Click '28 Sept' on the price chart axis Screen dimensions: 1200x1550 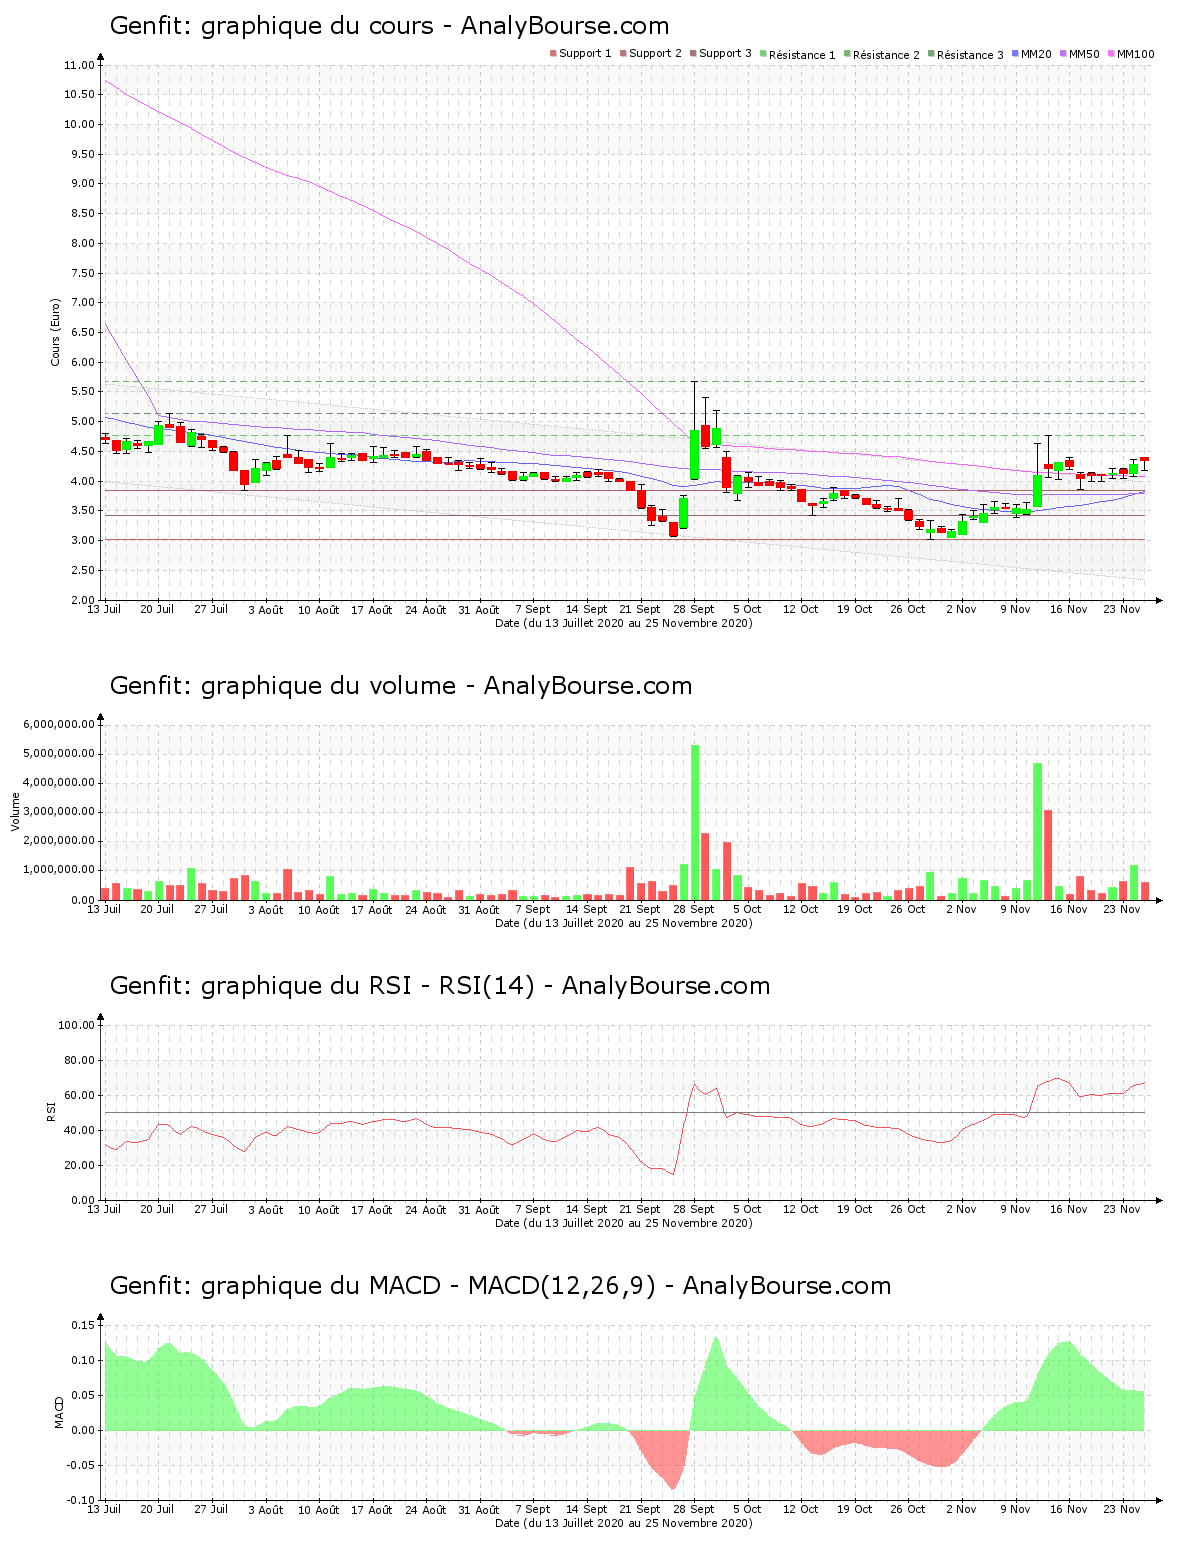pos(694,609)
